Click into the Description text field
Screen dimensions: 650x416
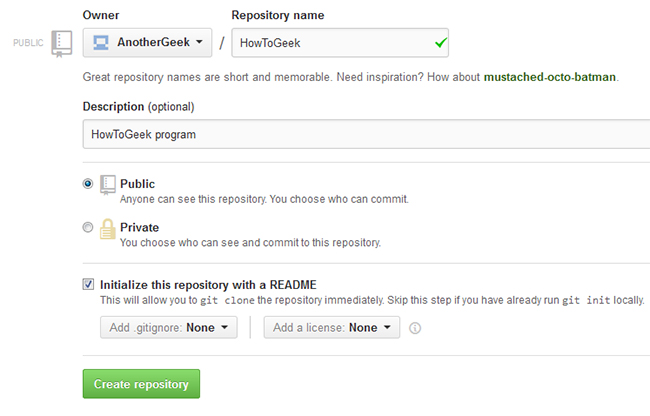[366, 134]
